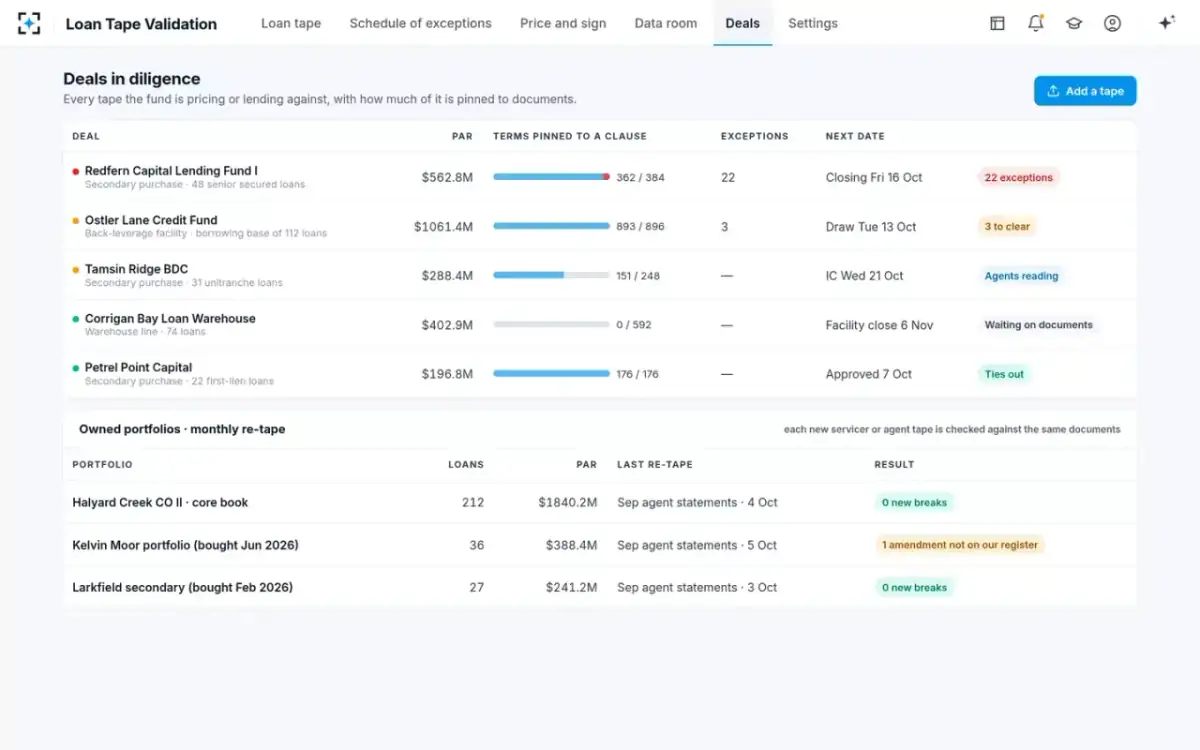Click the amber status dot beside Tamsin Ridge
The image size is (1200, 750).
(76, 269)
